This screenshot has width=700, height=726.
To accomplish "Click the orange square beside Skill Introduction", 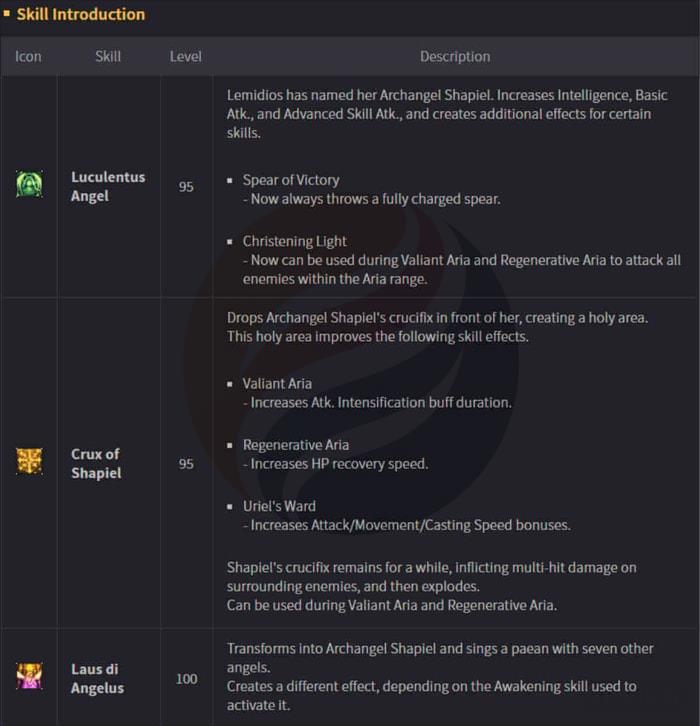I will [x=7, y=14].
